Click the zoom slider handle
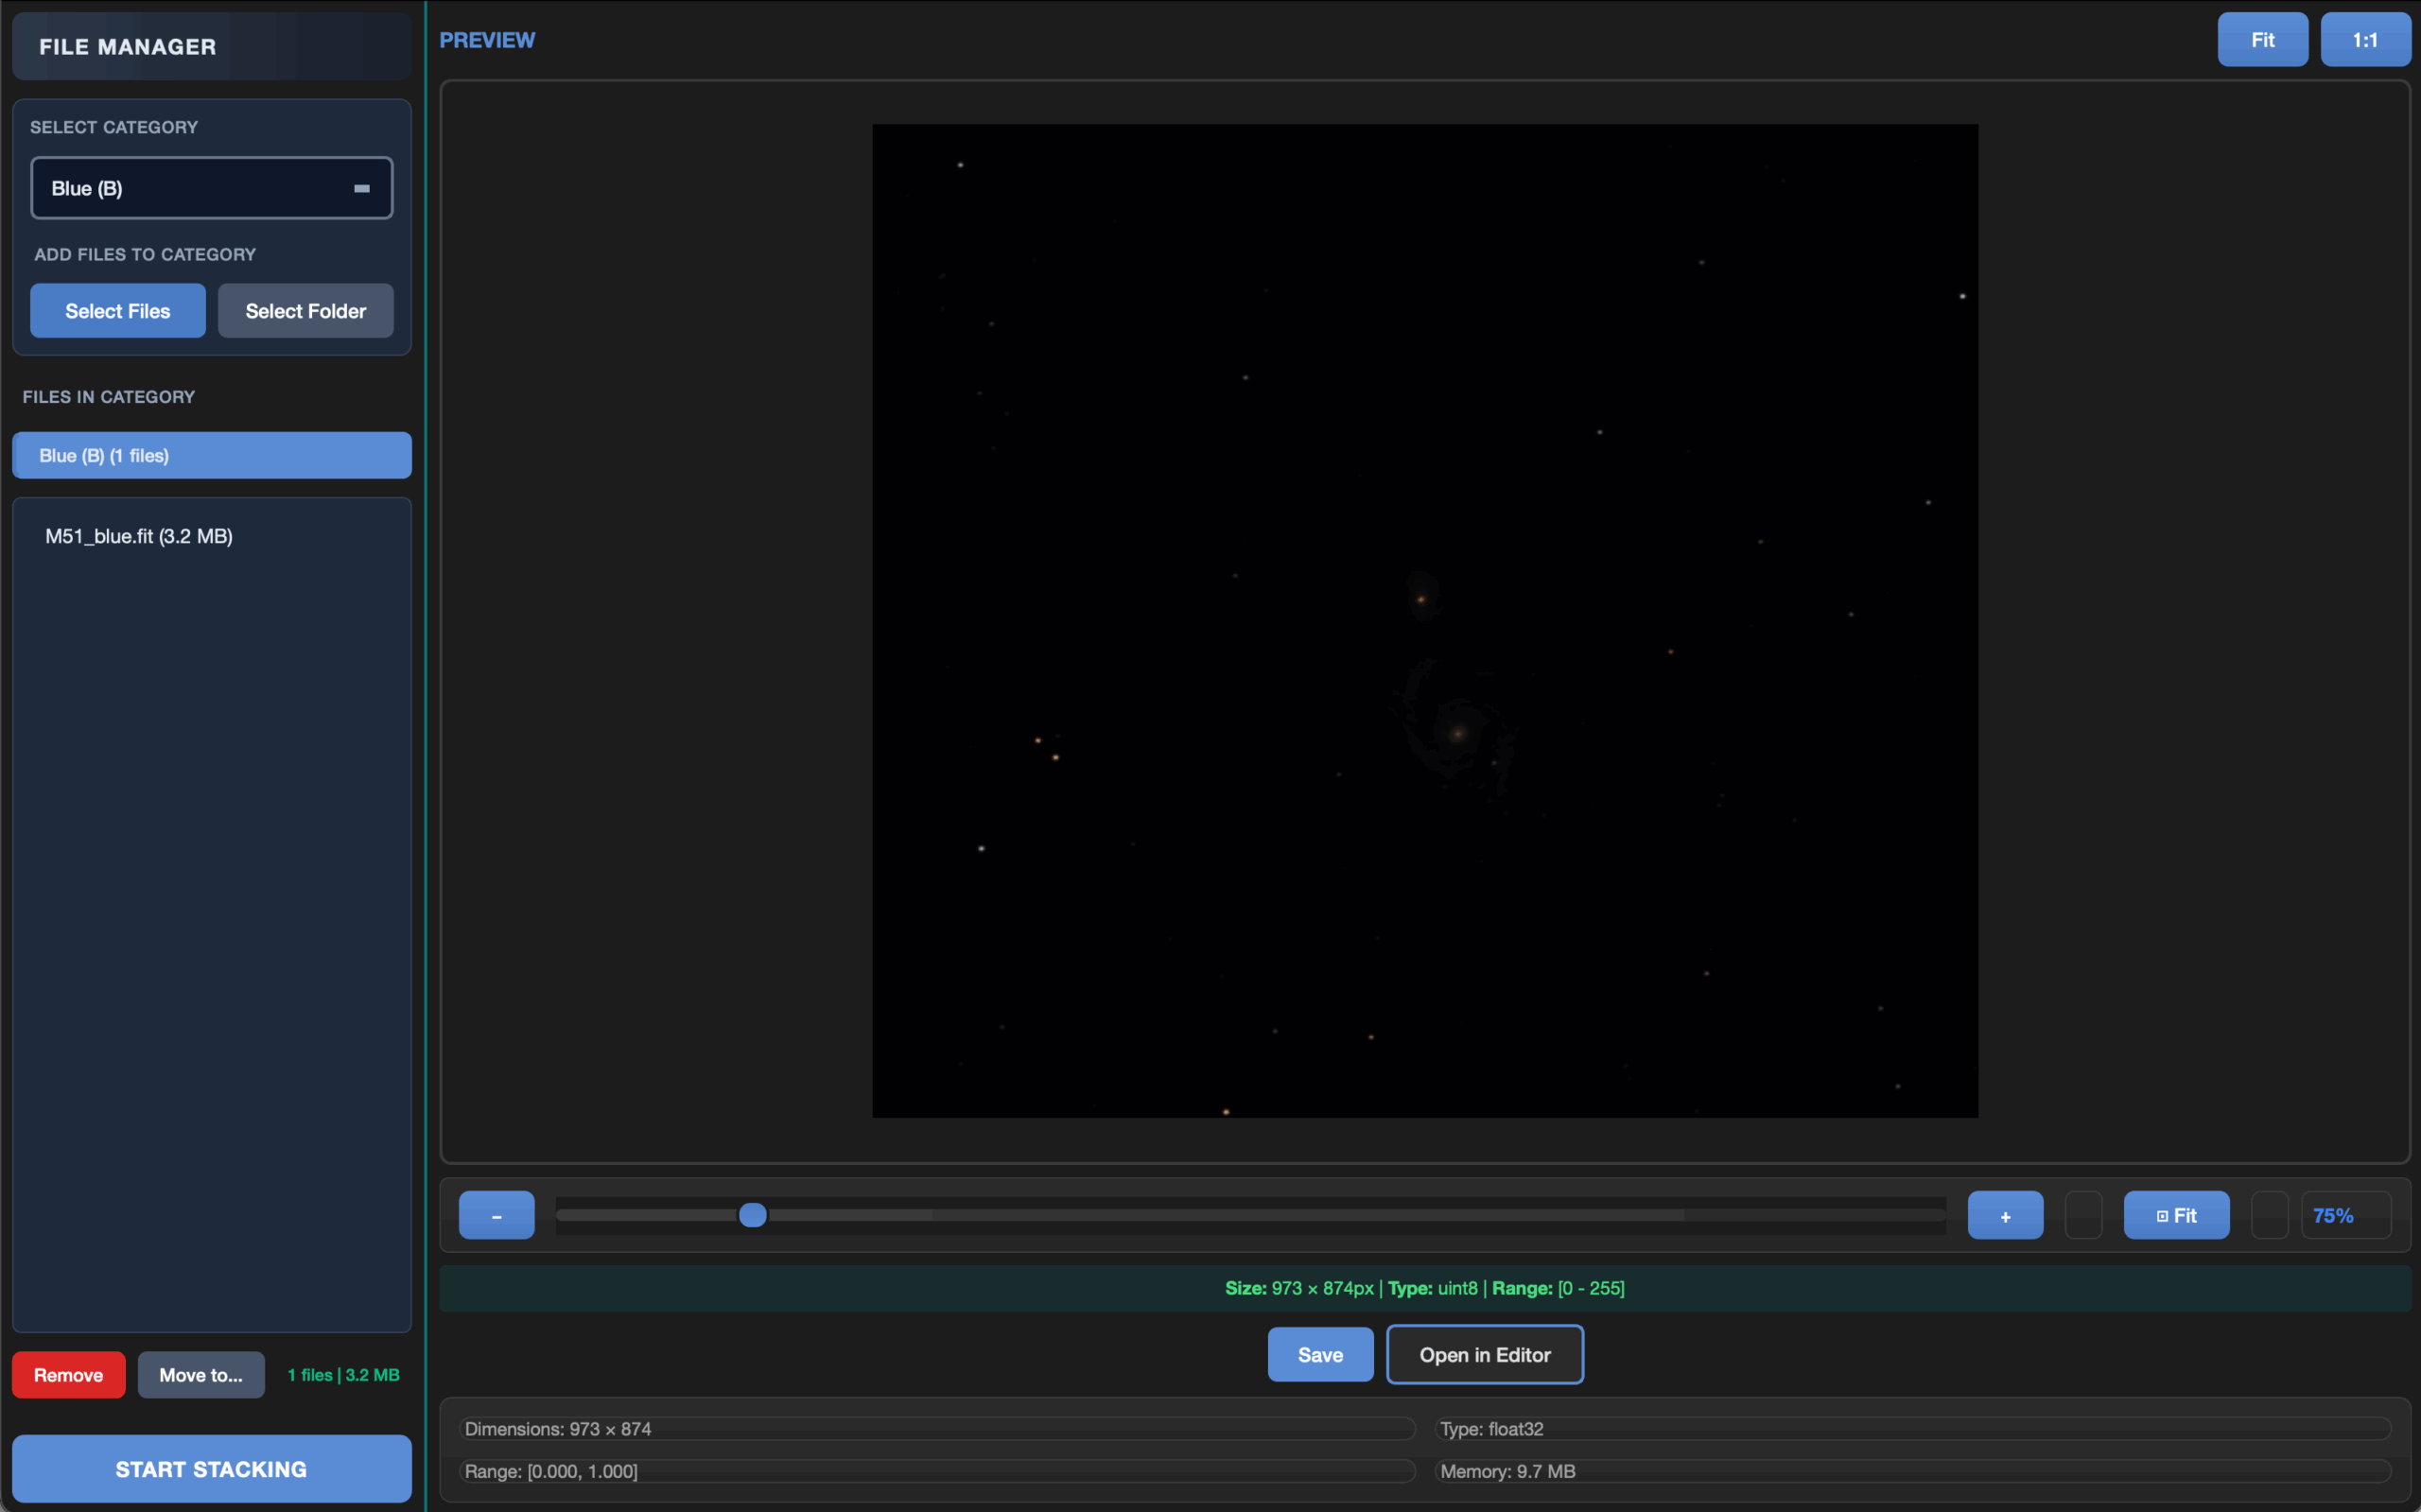The image size is (2421, 1512). (752, 1215)
